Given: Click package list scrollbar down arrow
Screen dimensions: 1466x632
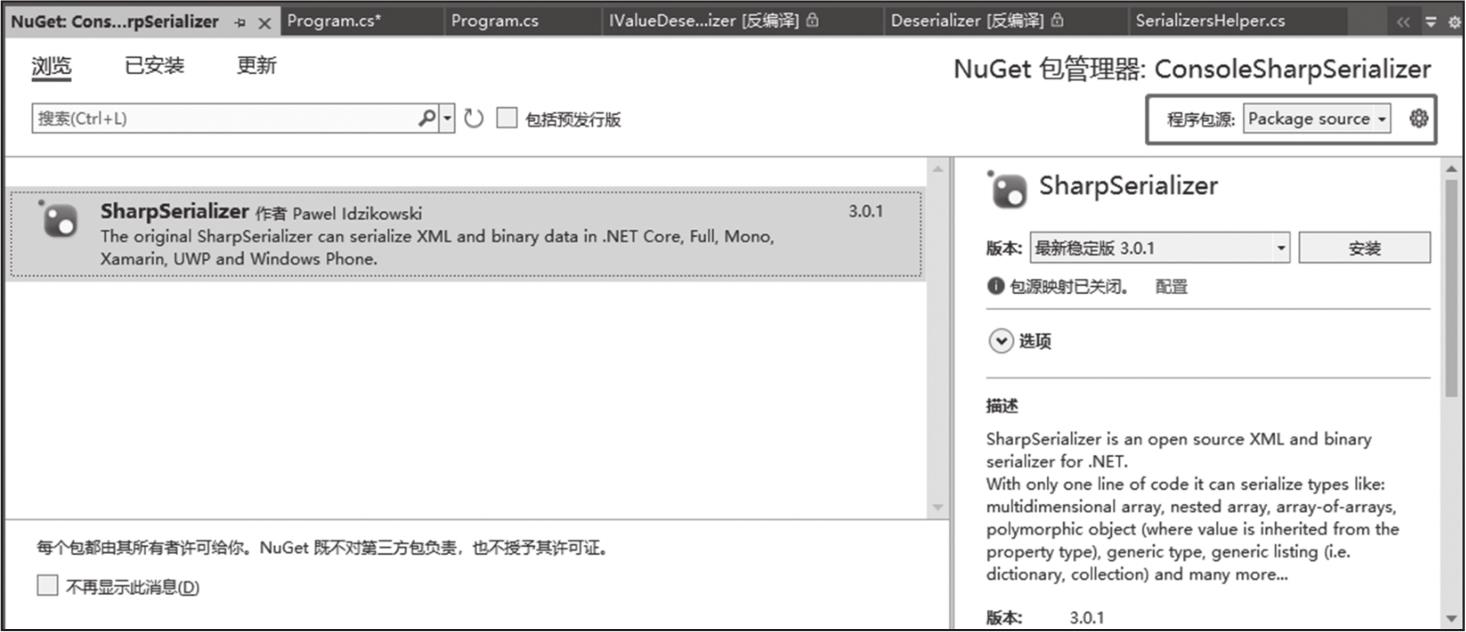Looking at the screenshot, I should [x=937, y=508].
